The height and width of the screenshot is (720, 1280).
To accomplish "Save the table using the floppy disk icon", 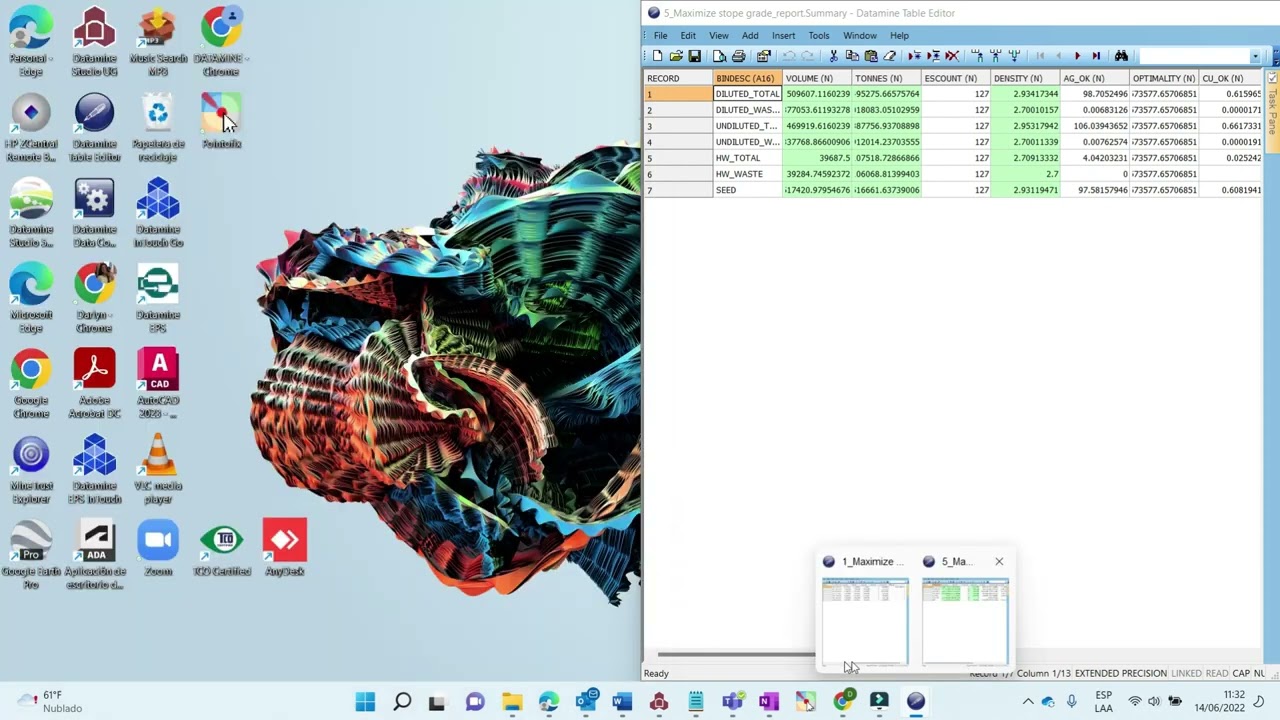I will coord(694,56).
